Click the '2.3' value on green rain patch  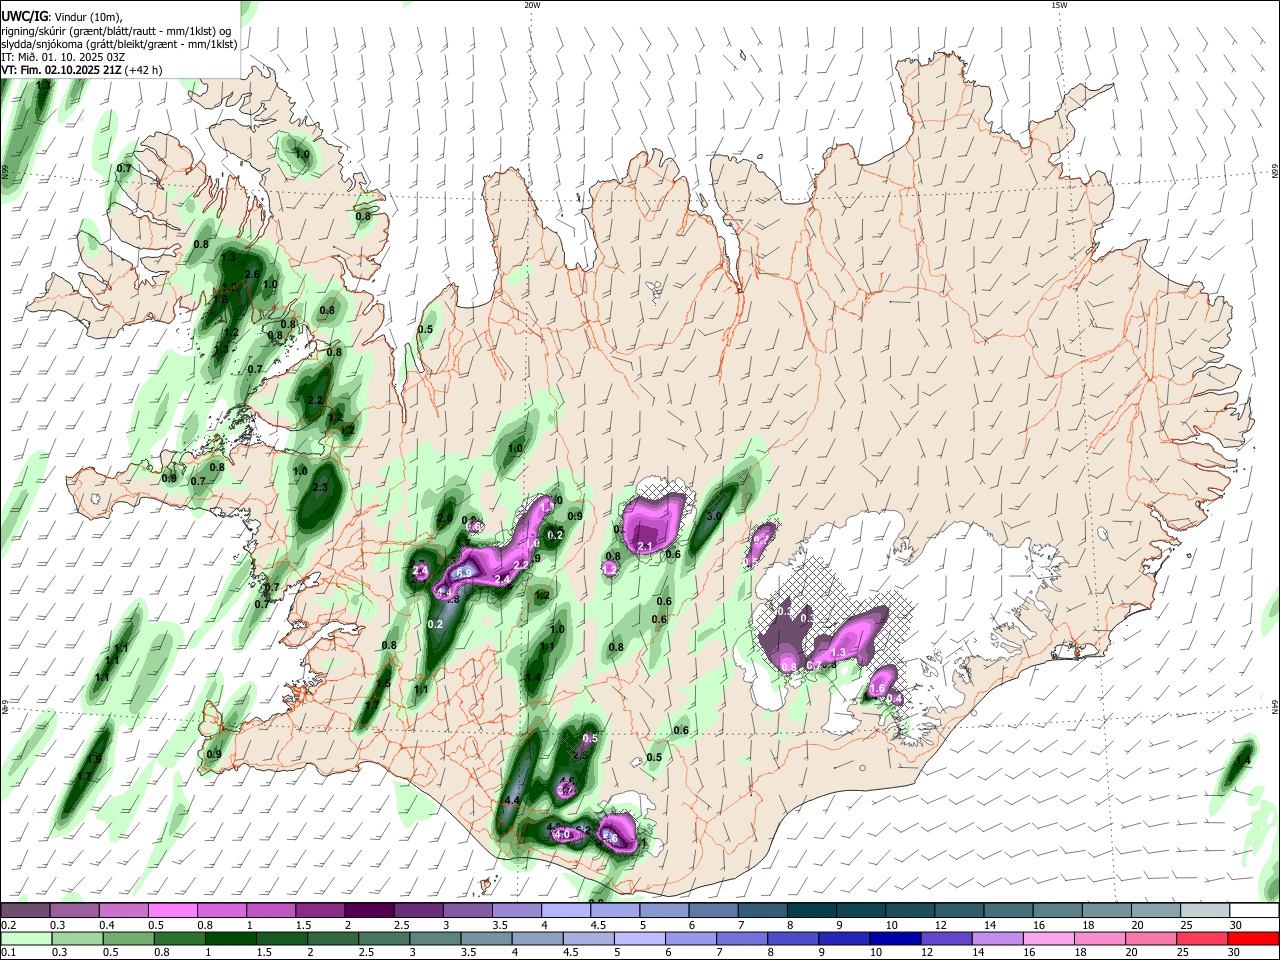point(320,487)
